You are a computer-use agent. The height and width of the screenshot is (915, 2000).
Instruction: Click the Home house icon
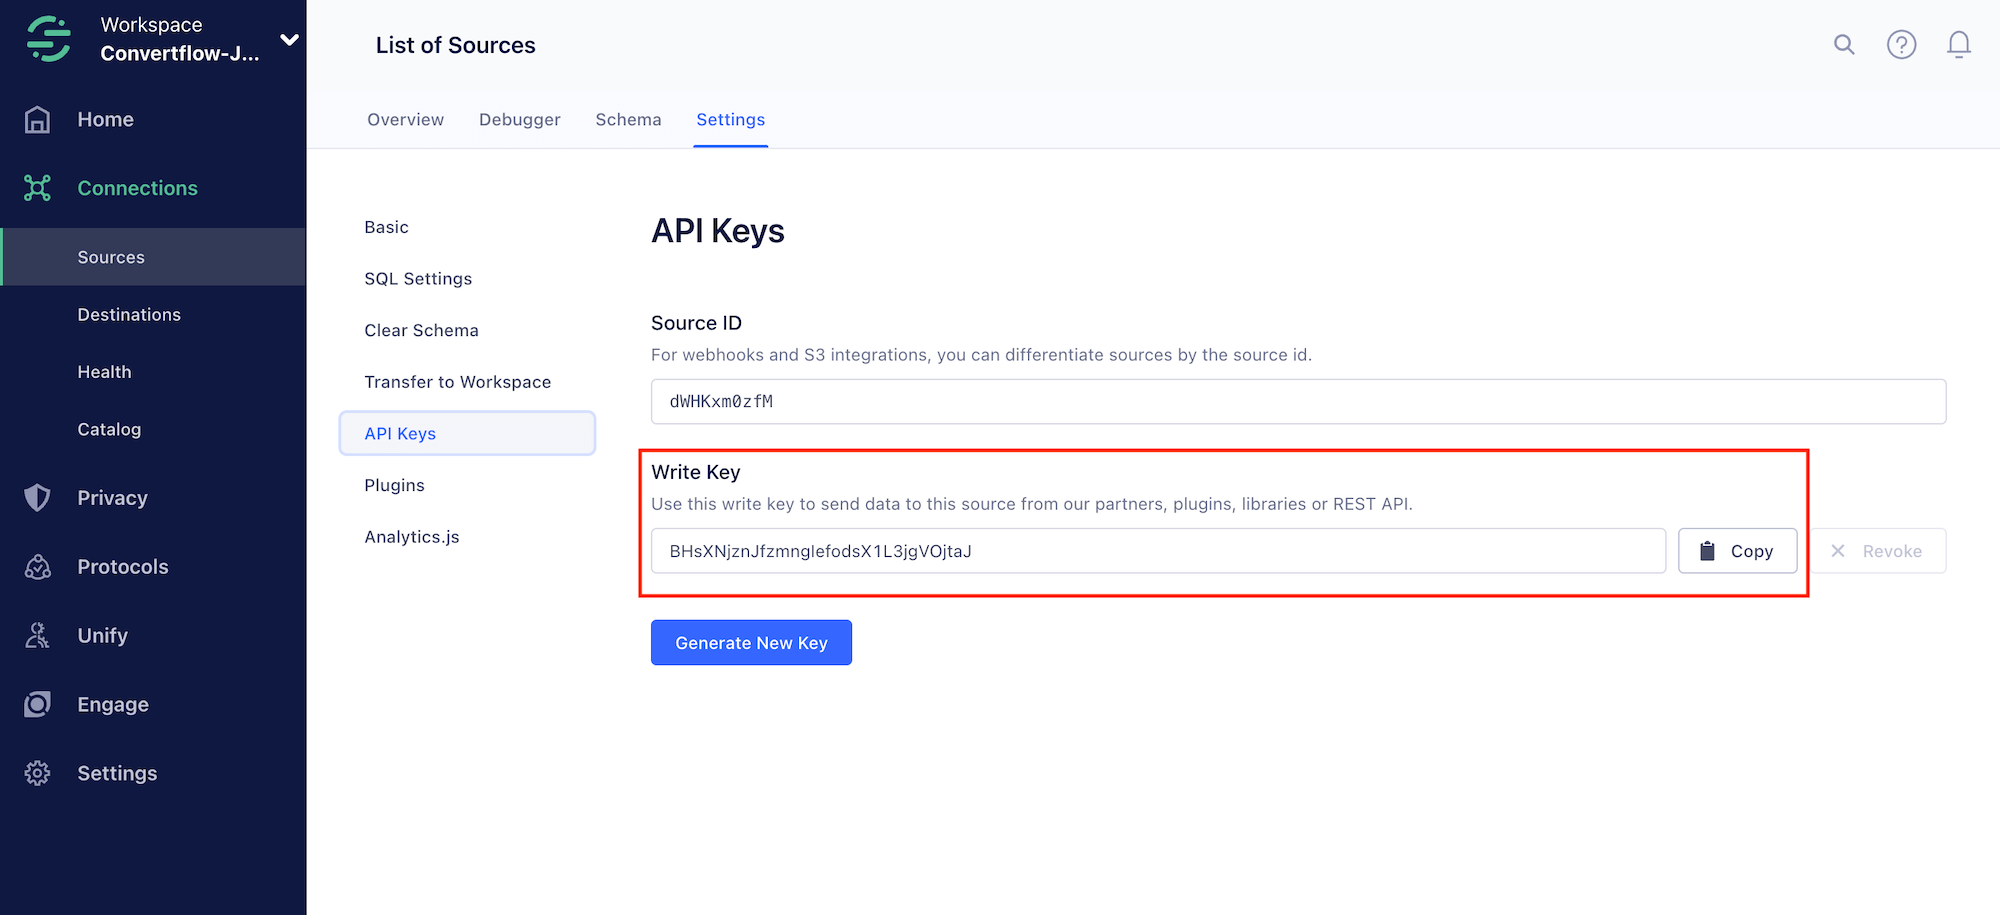[37, 119]
